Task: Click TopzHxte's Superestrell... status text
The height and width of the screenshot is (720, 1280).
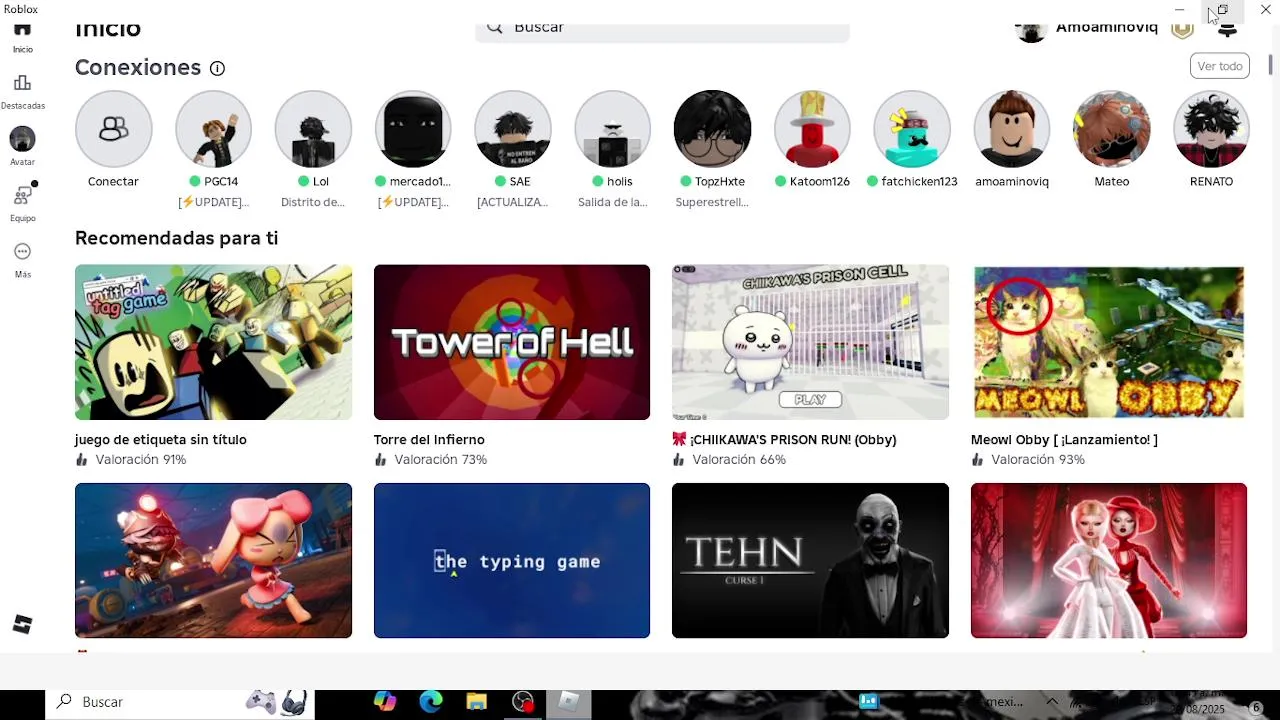Action: [712, 202]
